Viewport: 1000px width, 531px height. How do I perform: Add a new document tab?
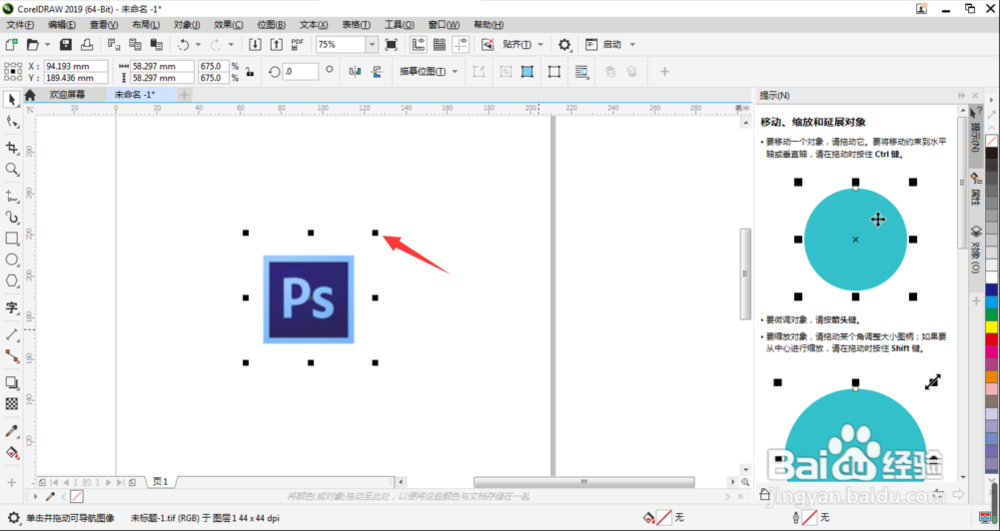click(x=184, y=95)
